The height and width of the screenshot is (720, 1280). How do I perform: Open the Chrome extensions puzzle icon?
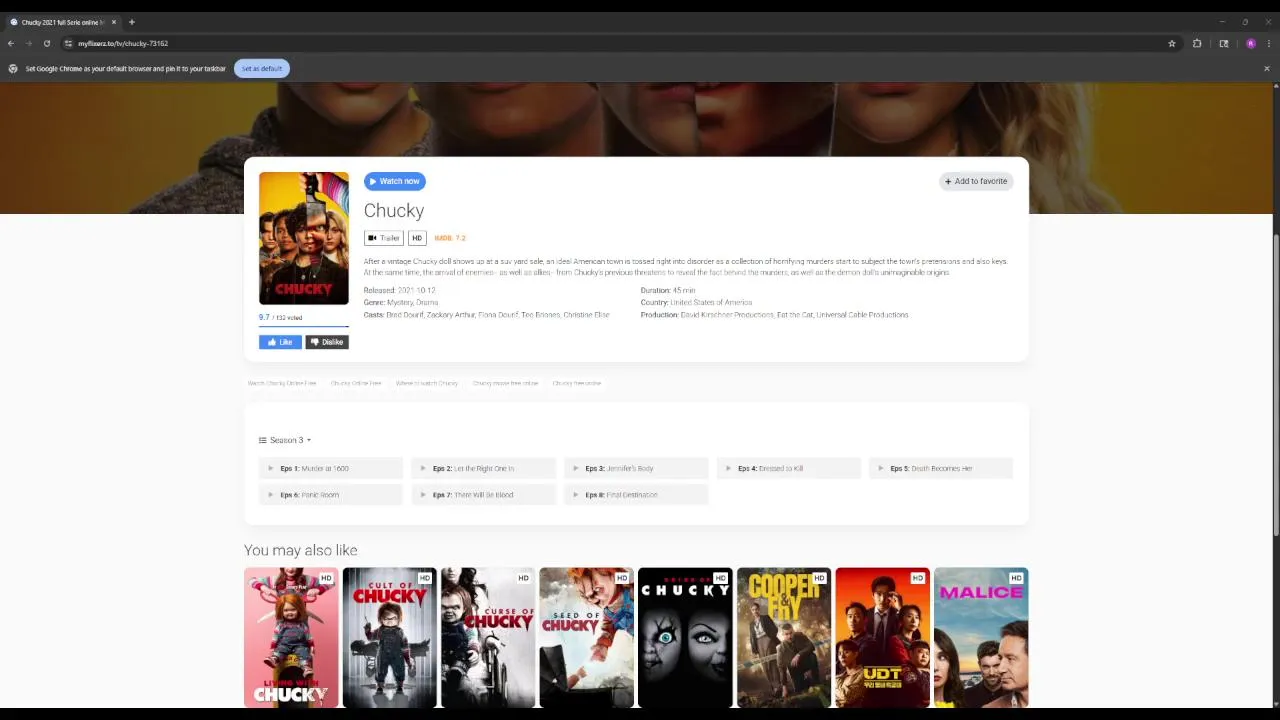(1197, 44)
